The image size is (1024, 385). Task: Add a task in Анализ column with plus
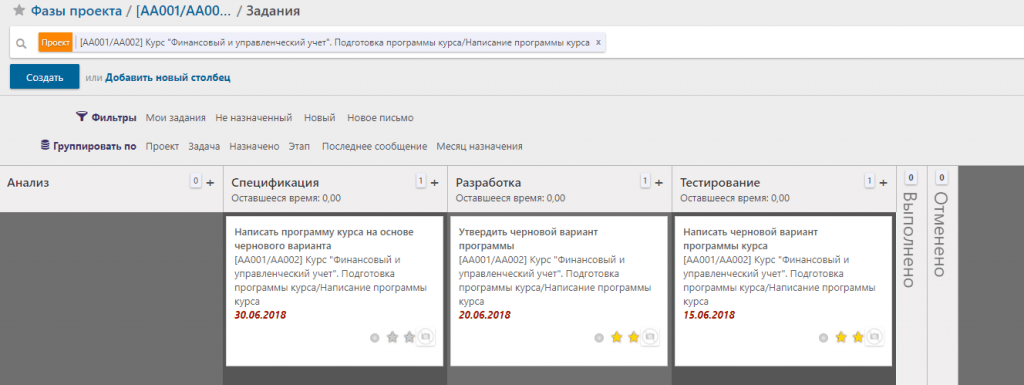210,183
